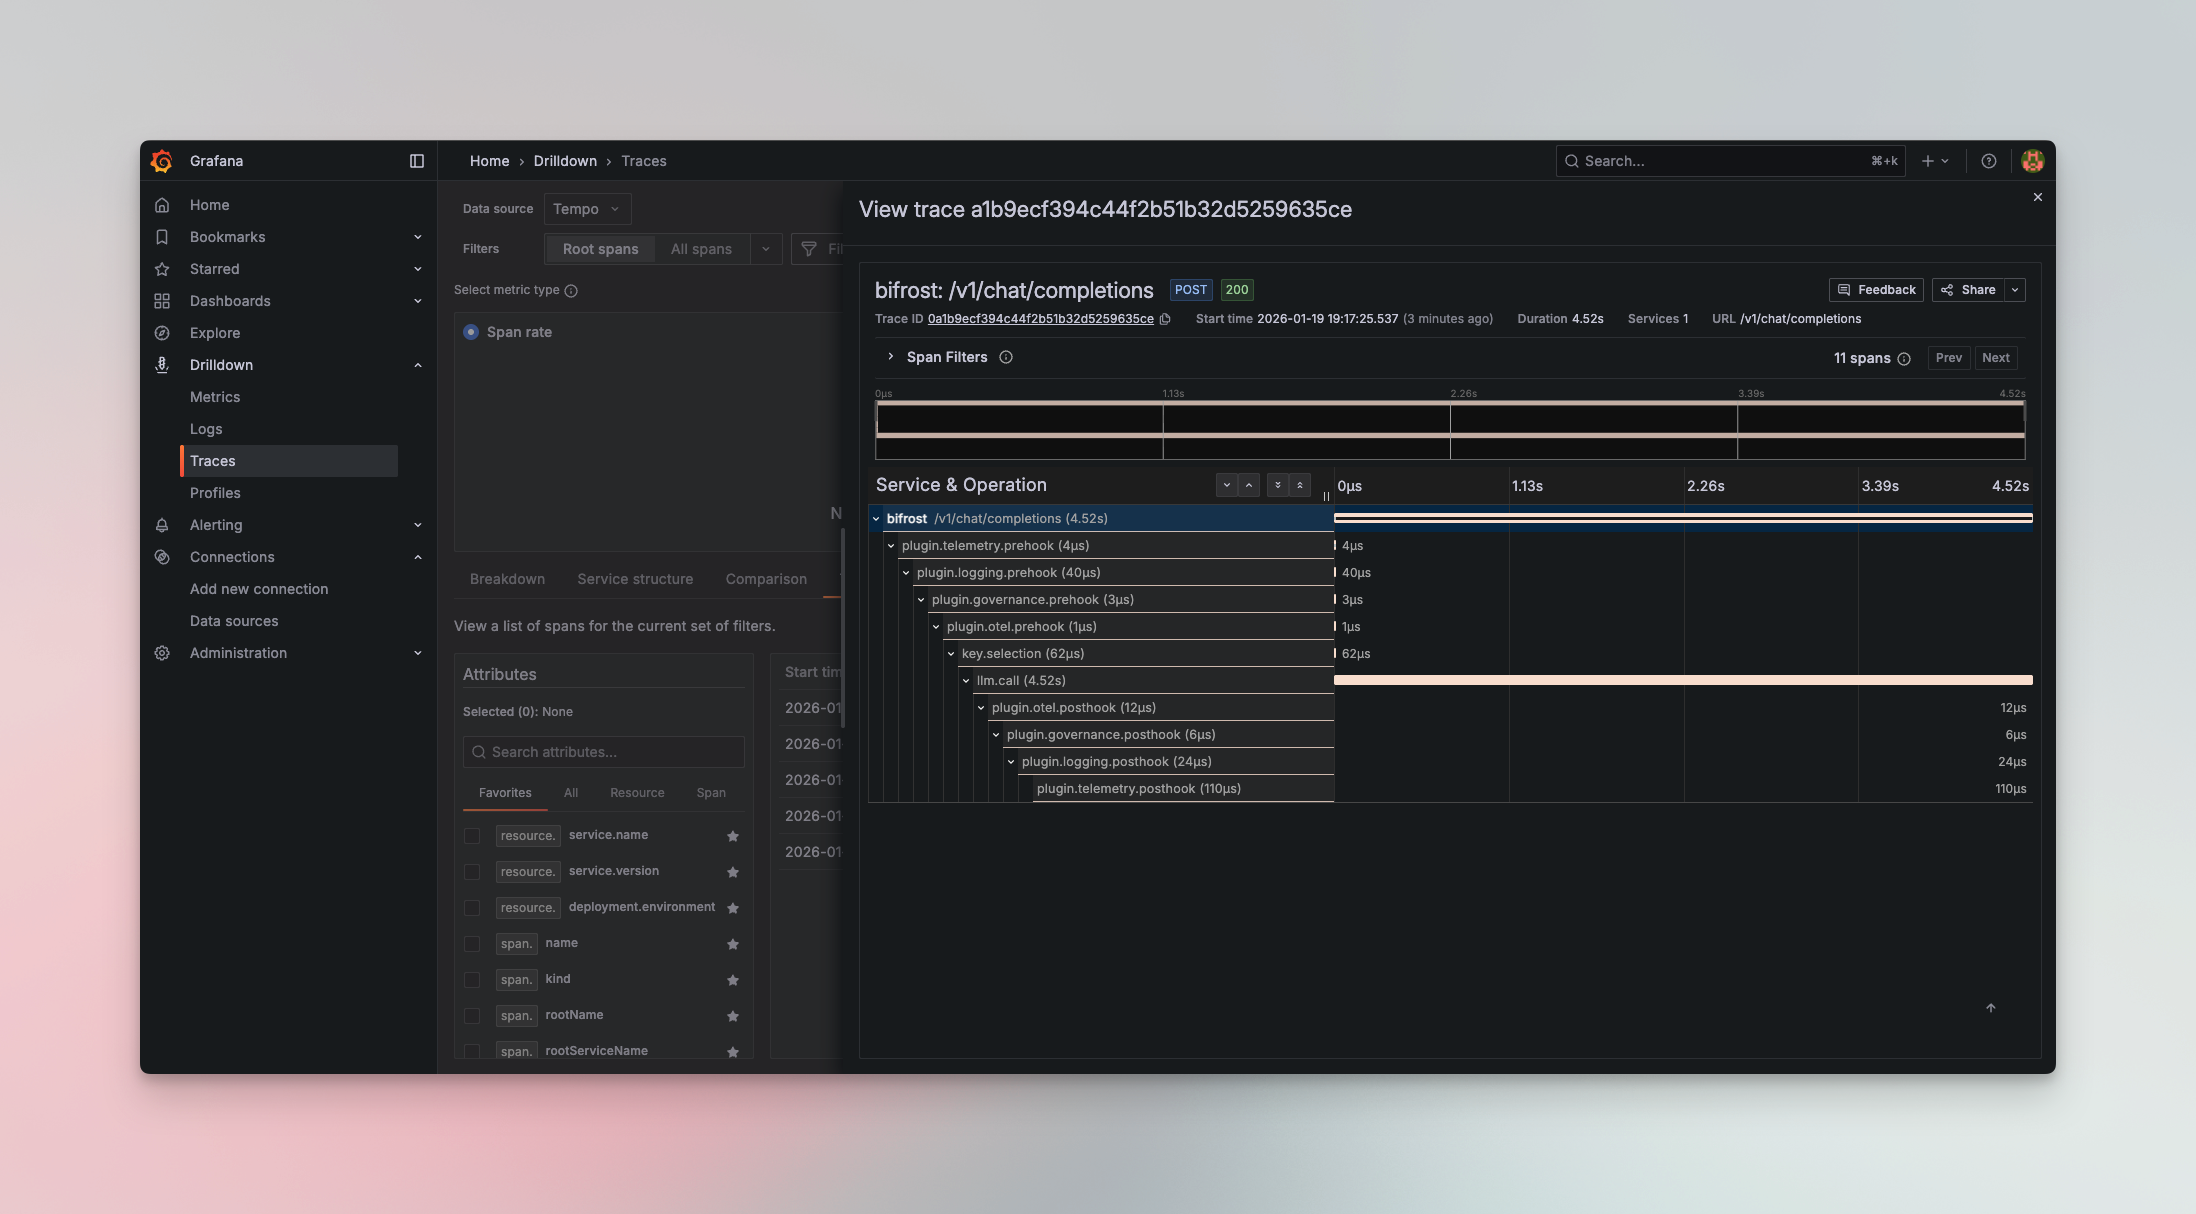Click the filter funnel icon

pyautogui.click(x=809, y=249)
